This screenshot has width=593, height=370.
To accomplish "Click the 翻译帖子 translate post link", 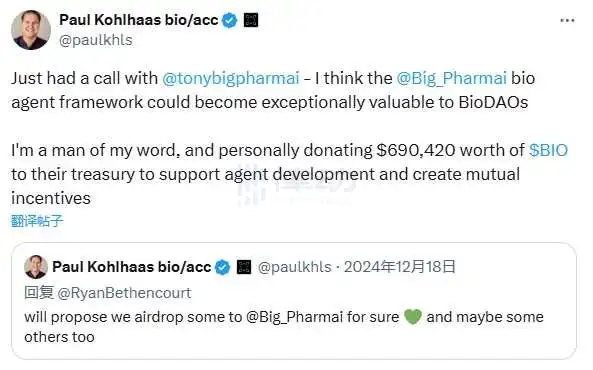I will pyautogui.click(x=37, y=221).
